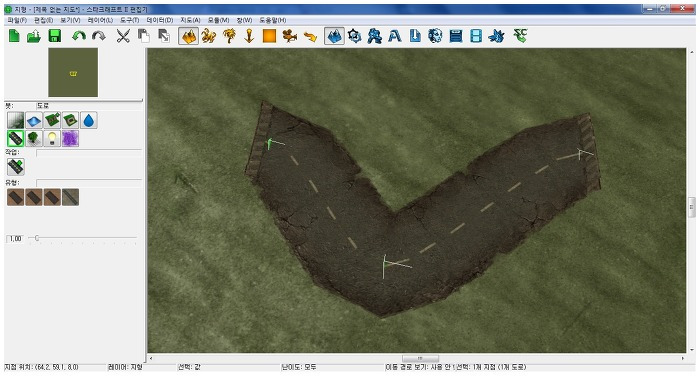Open the blue list manager module icon
The image size is (700, 376).
[456, 36]
